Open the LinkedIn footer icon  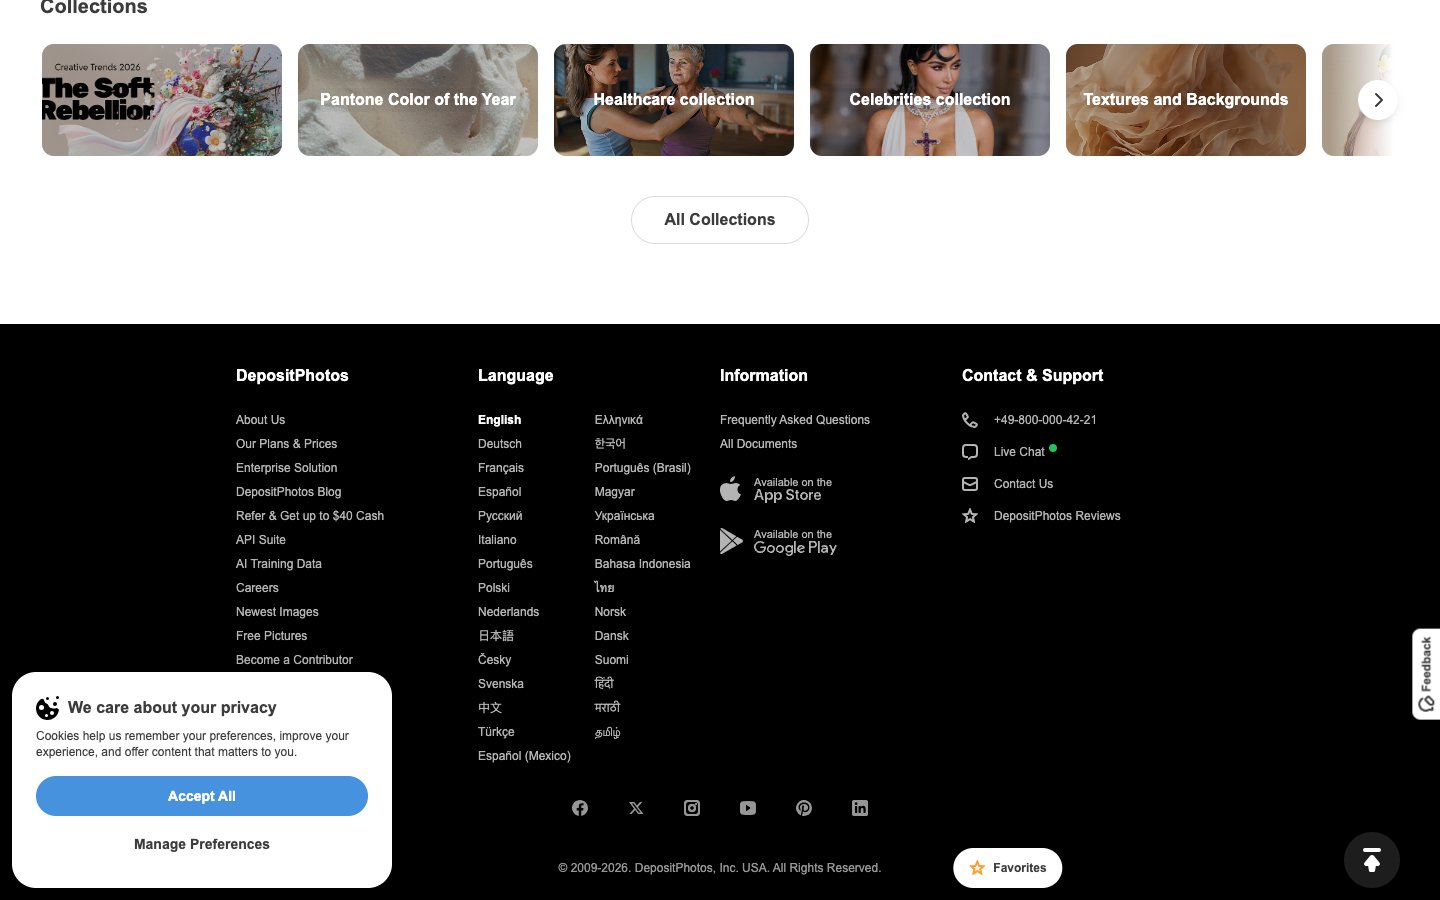860,808
